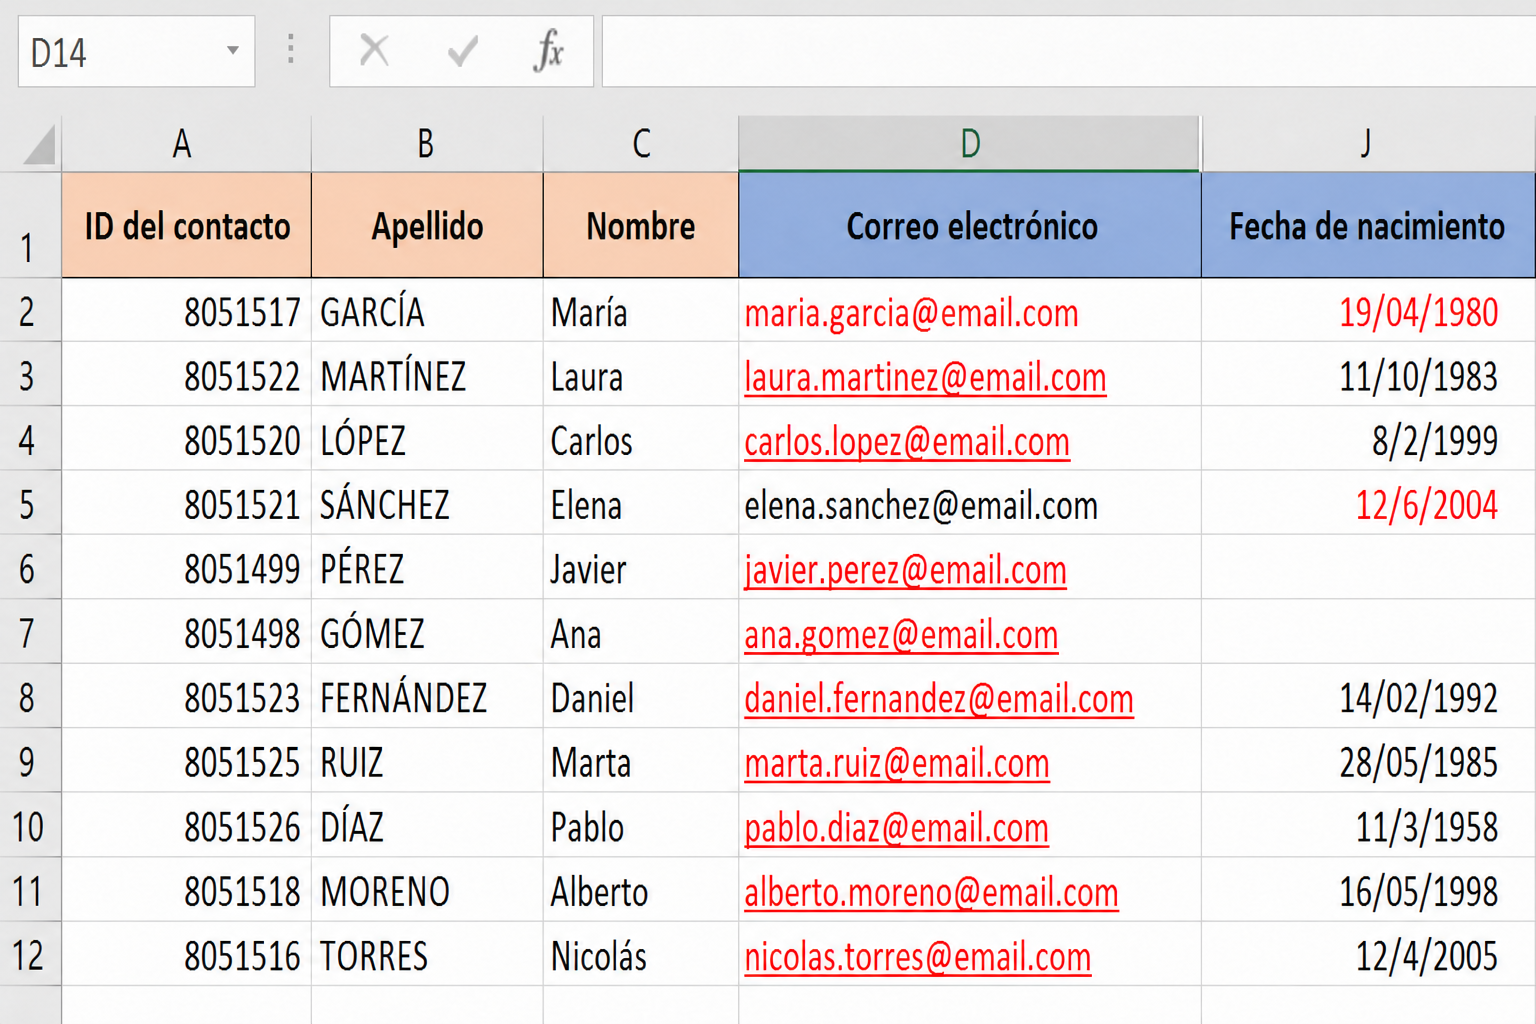Open link laura.martinez@email.com
The width and height of the screenshot is (1536, 1024).
[925, 377]
